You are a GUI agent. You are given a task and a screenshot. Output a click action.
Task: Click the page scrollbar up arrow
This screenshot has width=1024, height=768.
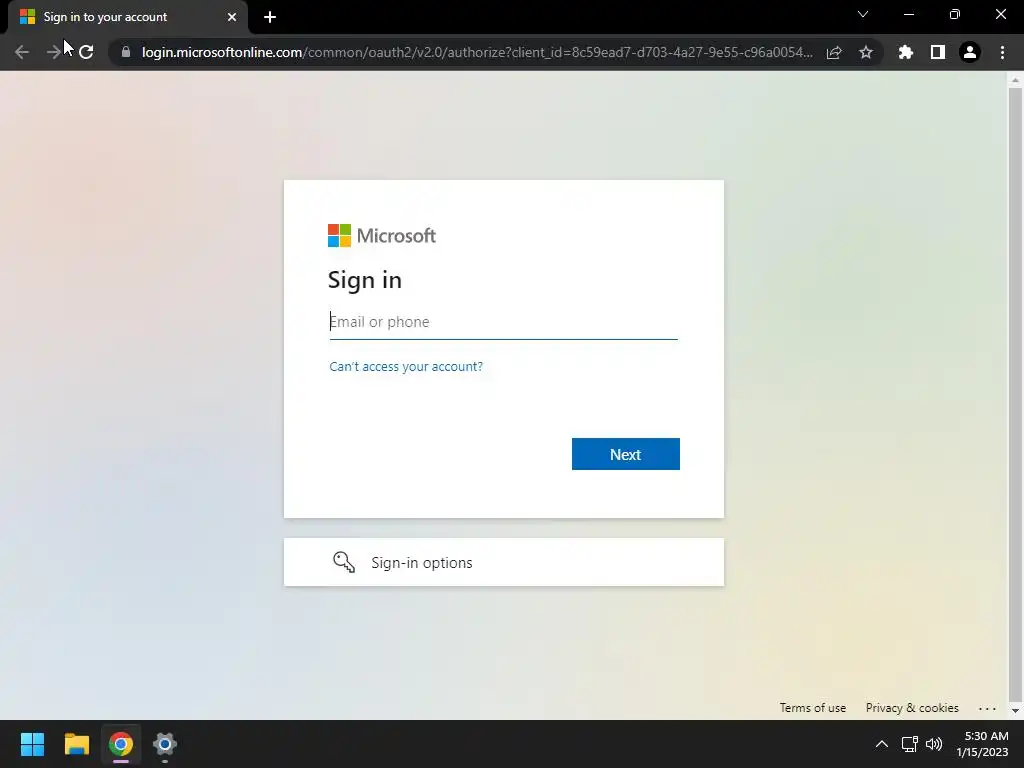pyautogui.click(x=1015, y=80)
